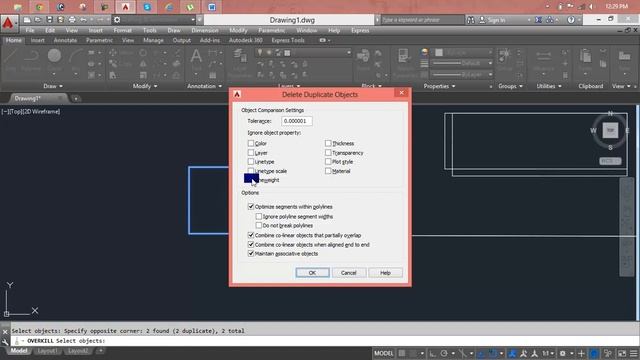
Task: Switch to the Layout1 tab
Action: point(47,351)
